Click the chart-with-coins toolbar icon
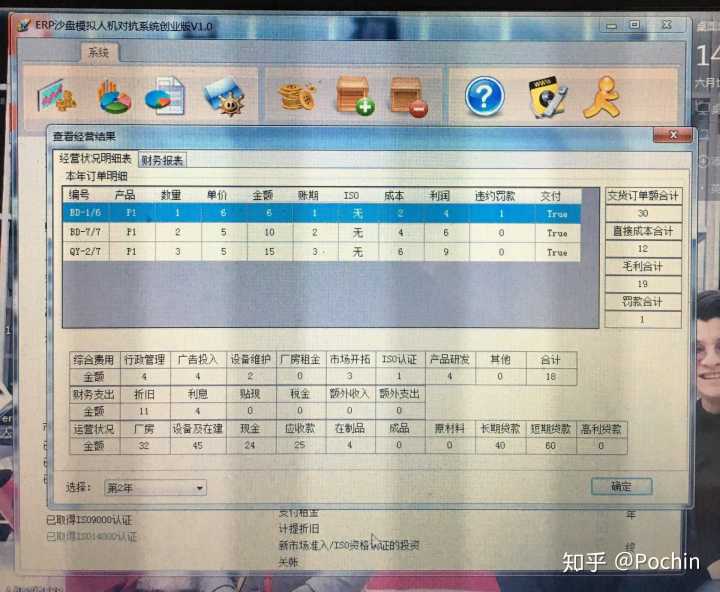Viewport: 720px width, 592px height. [x=57, y=96]
